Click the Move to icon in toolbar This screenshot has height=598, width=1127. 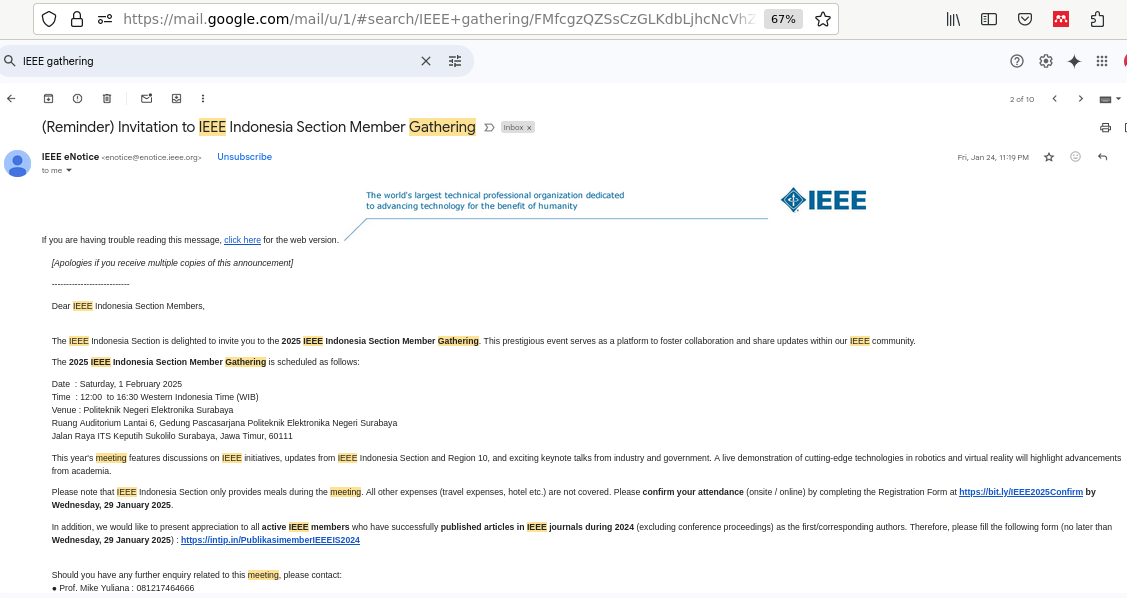click(x=176, y=98)
